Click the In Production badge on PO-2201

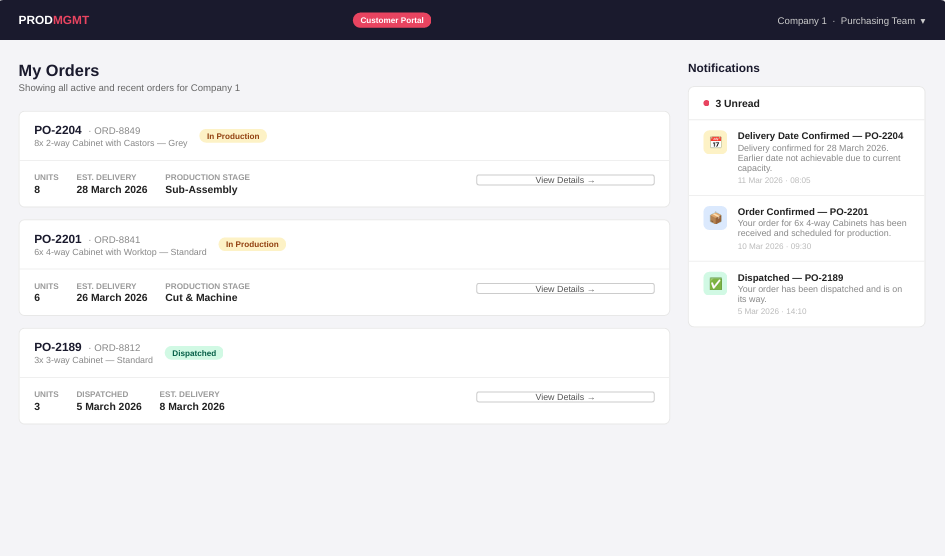click(x=252, y=244)
